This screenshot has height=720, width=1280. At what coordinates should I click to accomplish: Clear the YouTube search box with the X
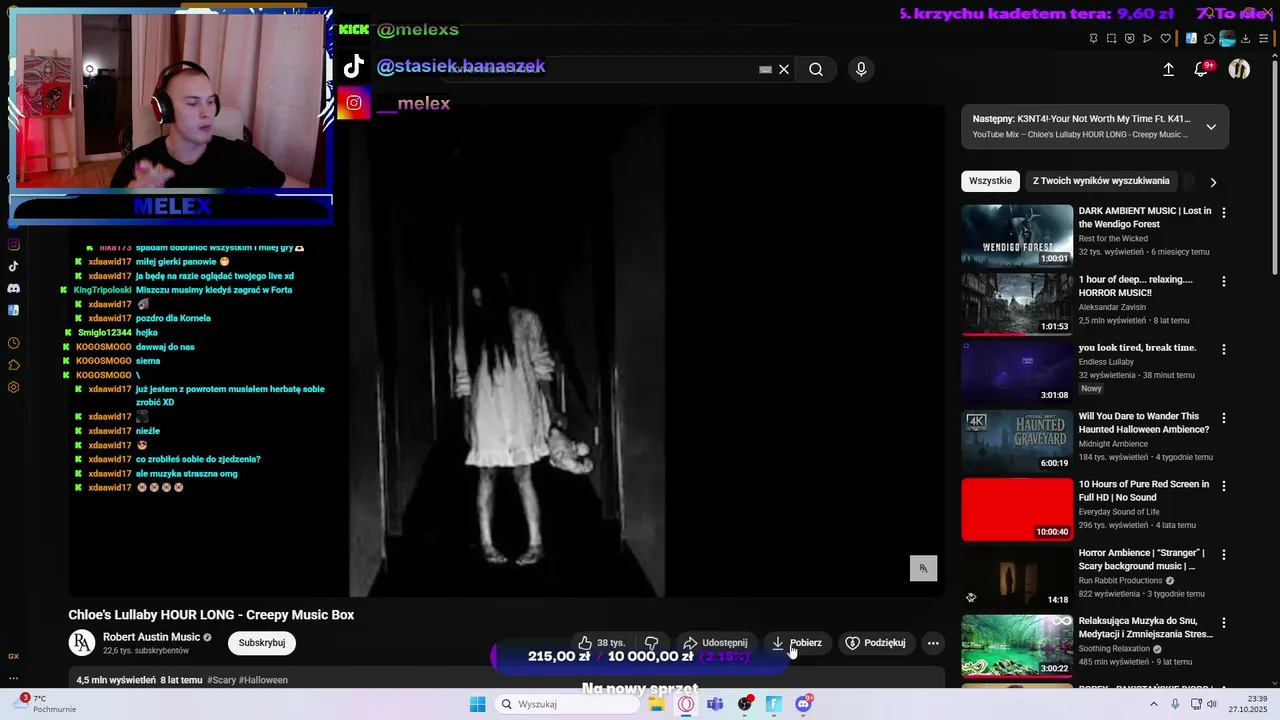pos(784,69)
